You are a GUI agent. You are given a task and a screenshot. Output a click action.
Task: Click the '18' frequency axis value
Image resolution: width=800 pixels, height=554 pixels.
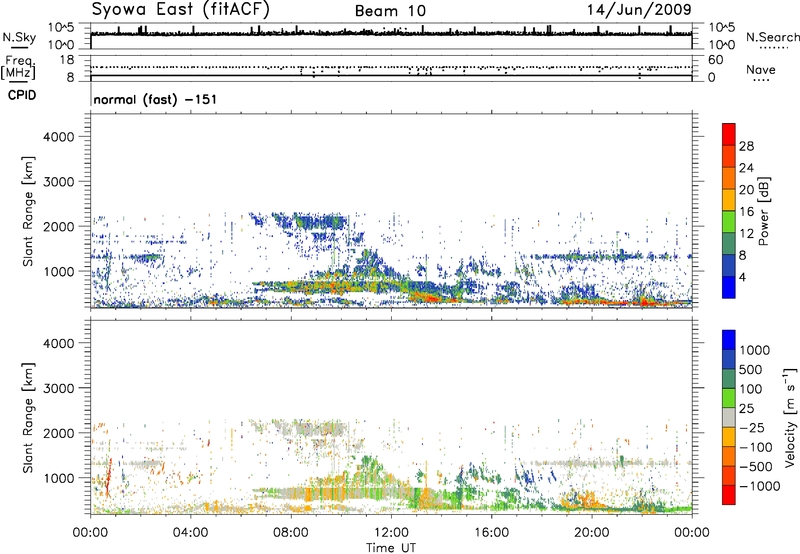pyautogui.click(x=66, y=60)
